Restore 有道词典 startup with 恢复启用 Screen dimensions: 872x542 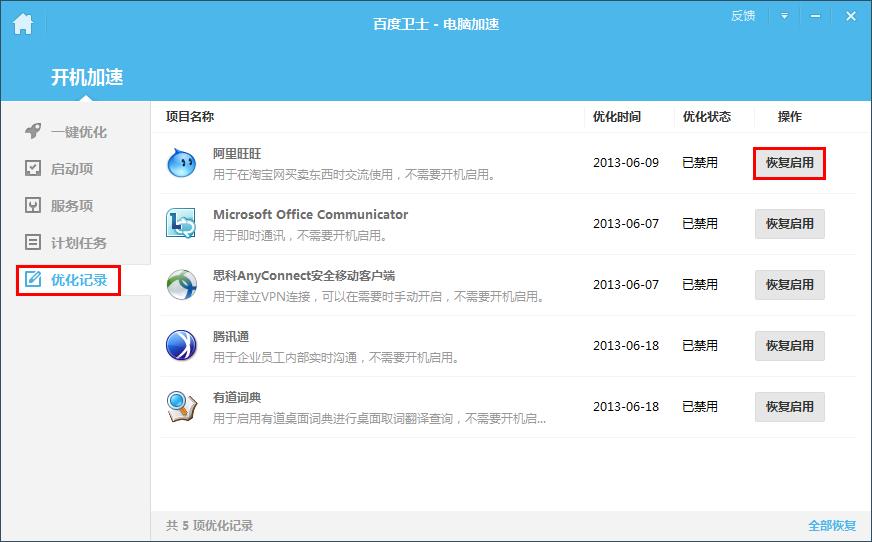[x=789, y=407]
